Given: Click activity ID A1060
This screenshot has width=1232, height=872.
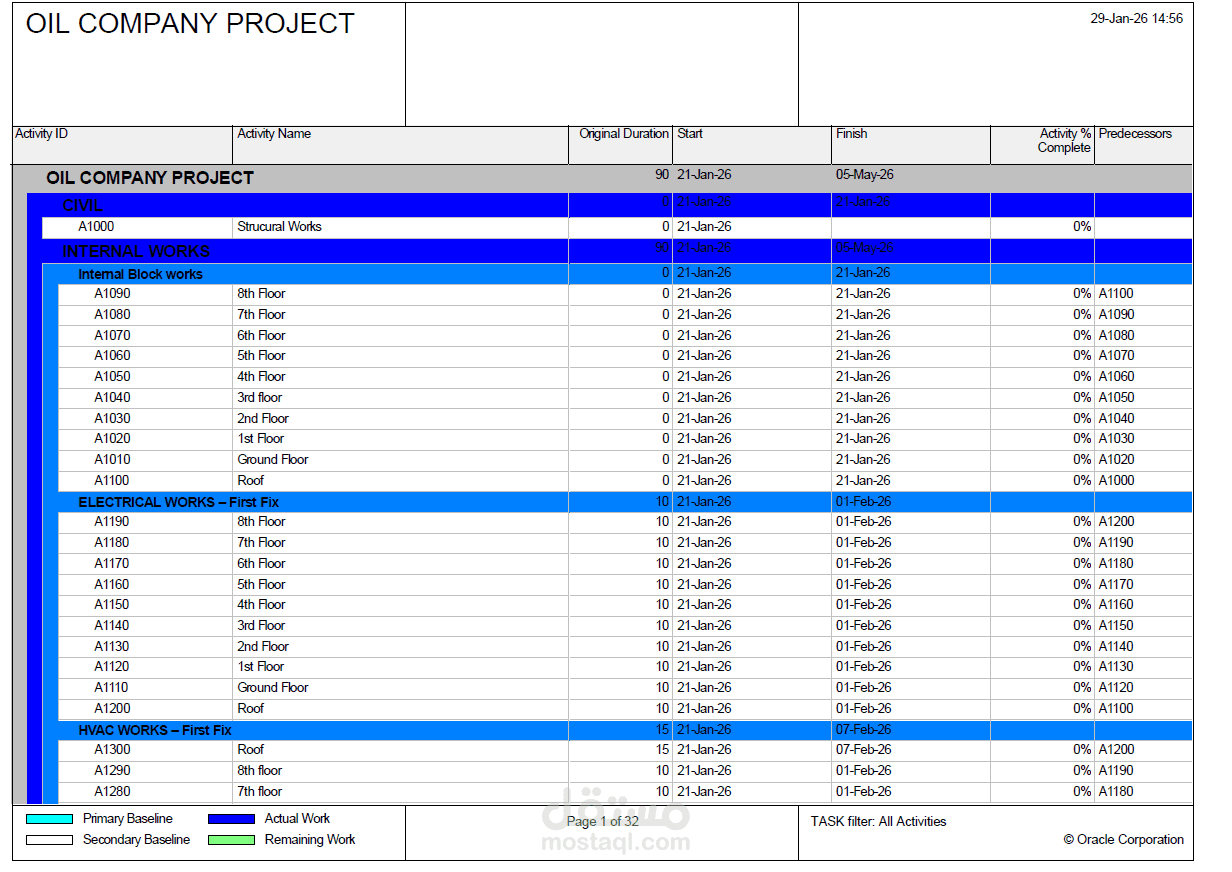Looking at the screenshot, I should (x=112, y=356).
